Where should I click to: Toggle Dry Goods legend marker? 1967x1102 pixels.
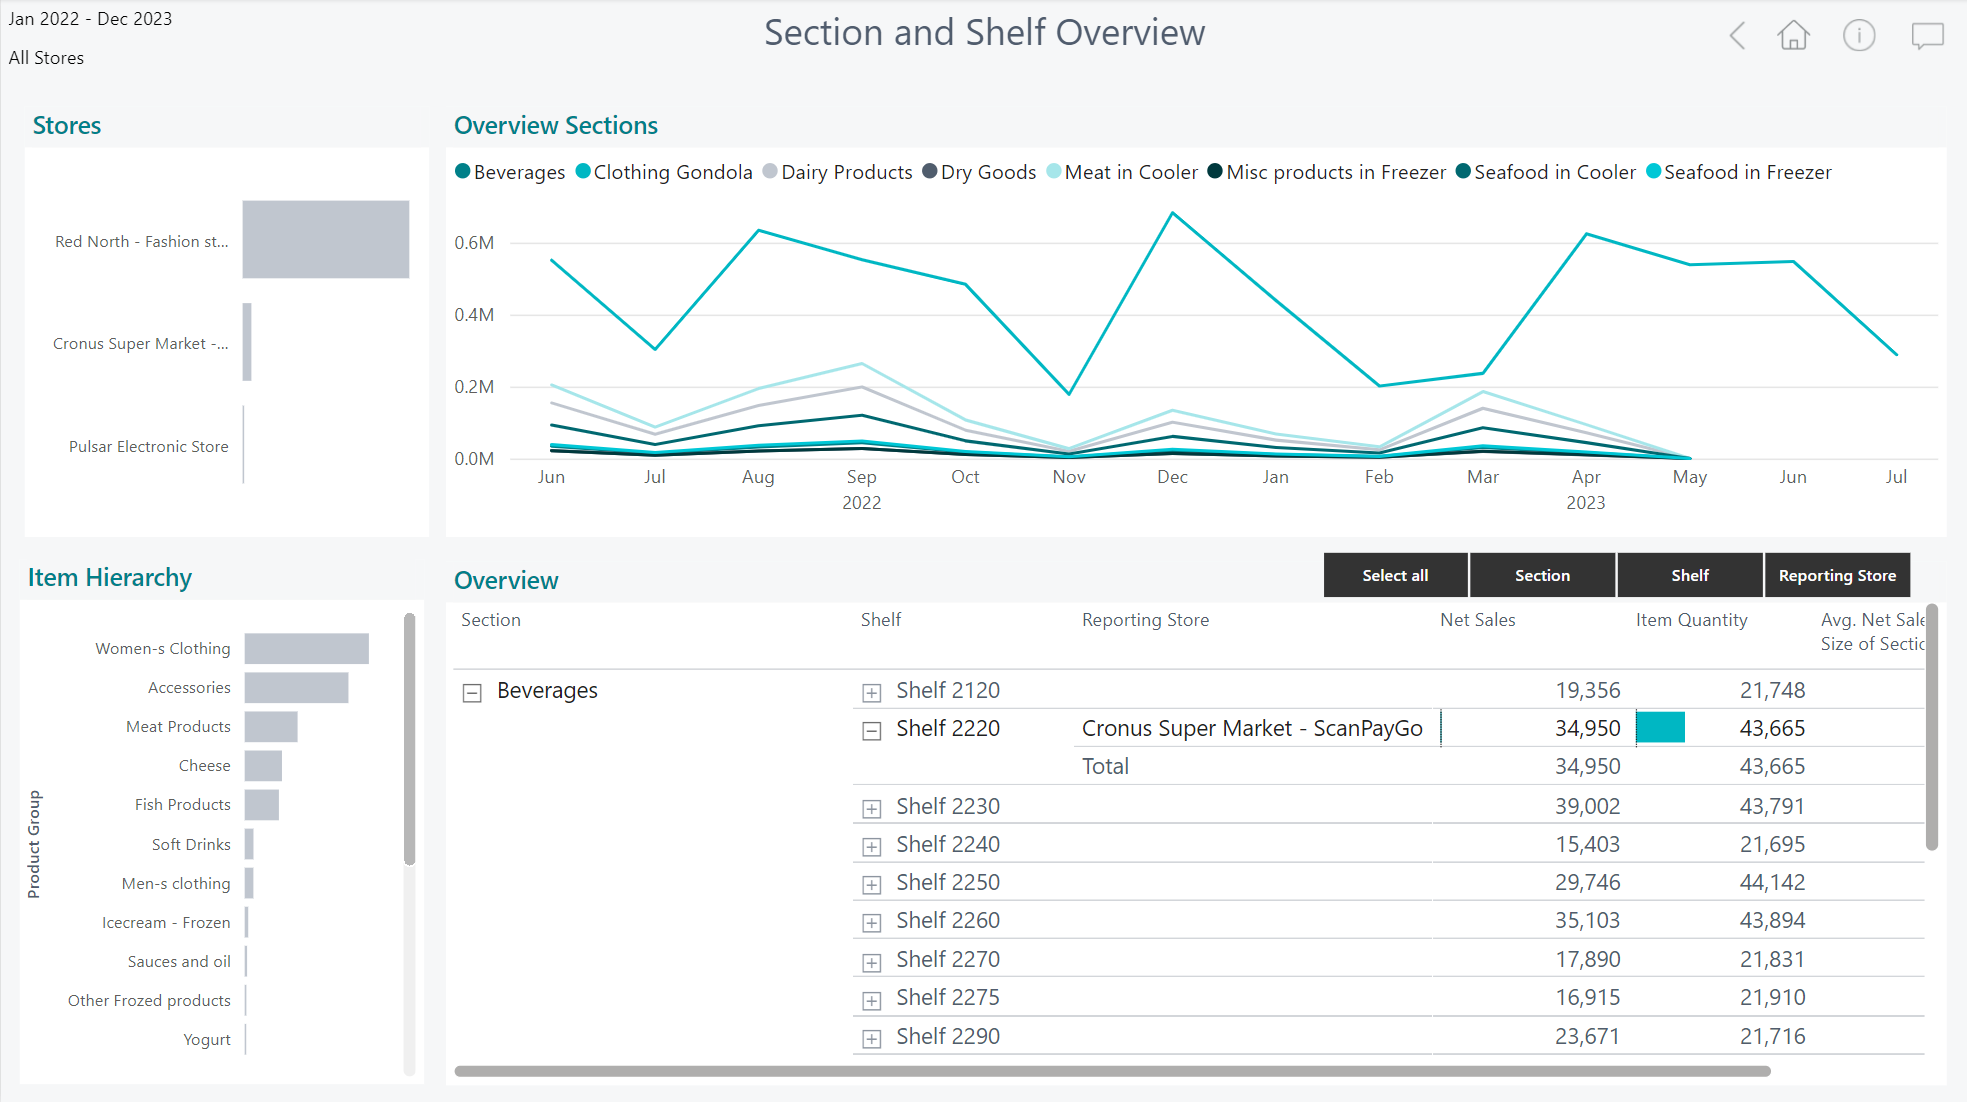(930, 172)
